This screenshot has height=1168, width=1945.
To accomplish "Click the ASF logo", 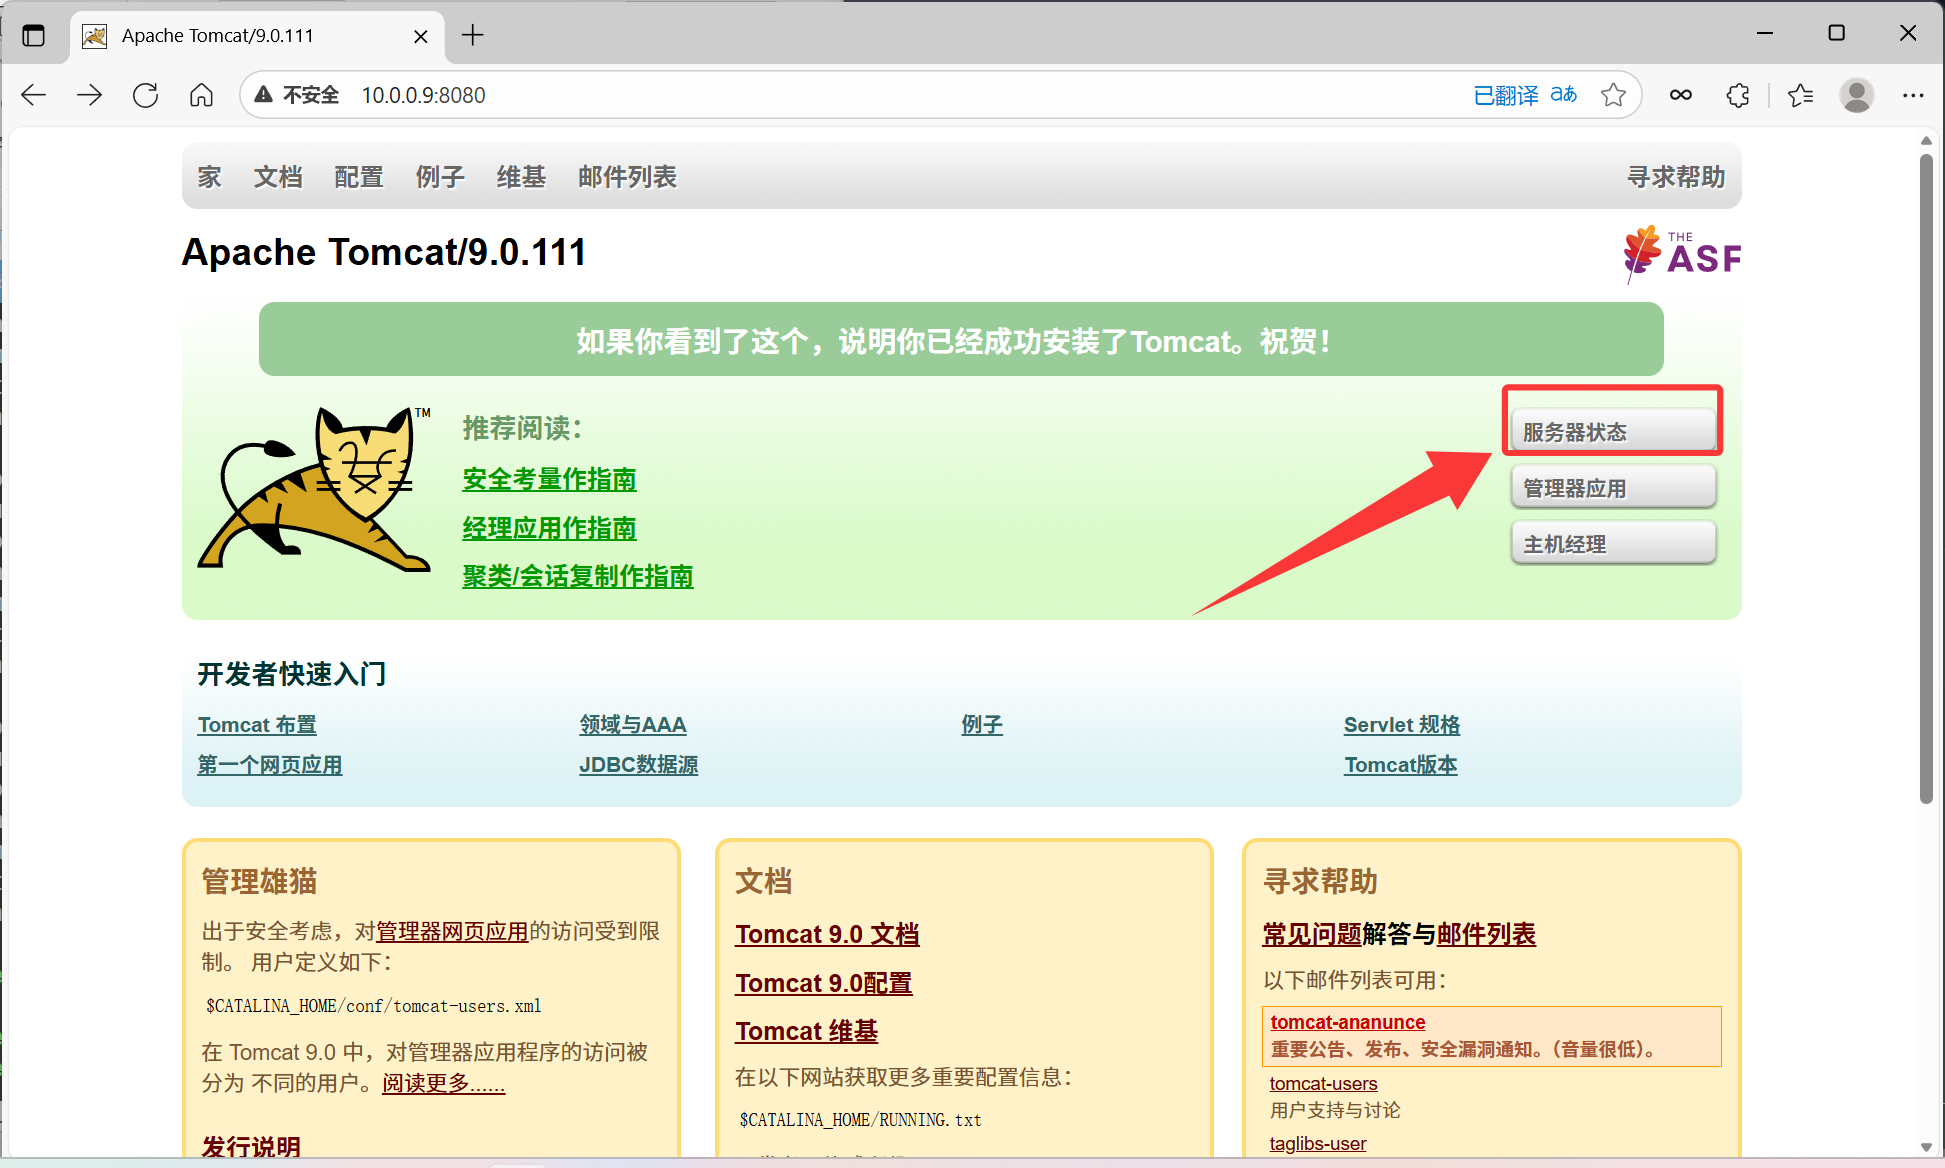I will pyautogui.click(x=1682, y=255).
